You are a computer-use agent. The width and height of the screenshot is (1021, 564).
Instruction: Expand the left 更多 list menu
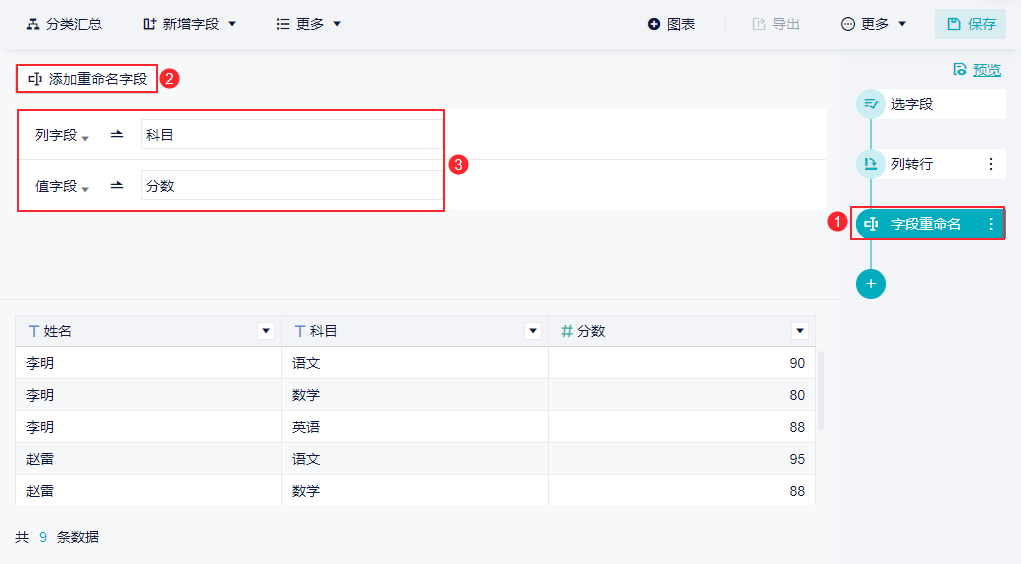(309, 24)
